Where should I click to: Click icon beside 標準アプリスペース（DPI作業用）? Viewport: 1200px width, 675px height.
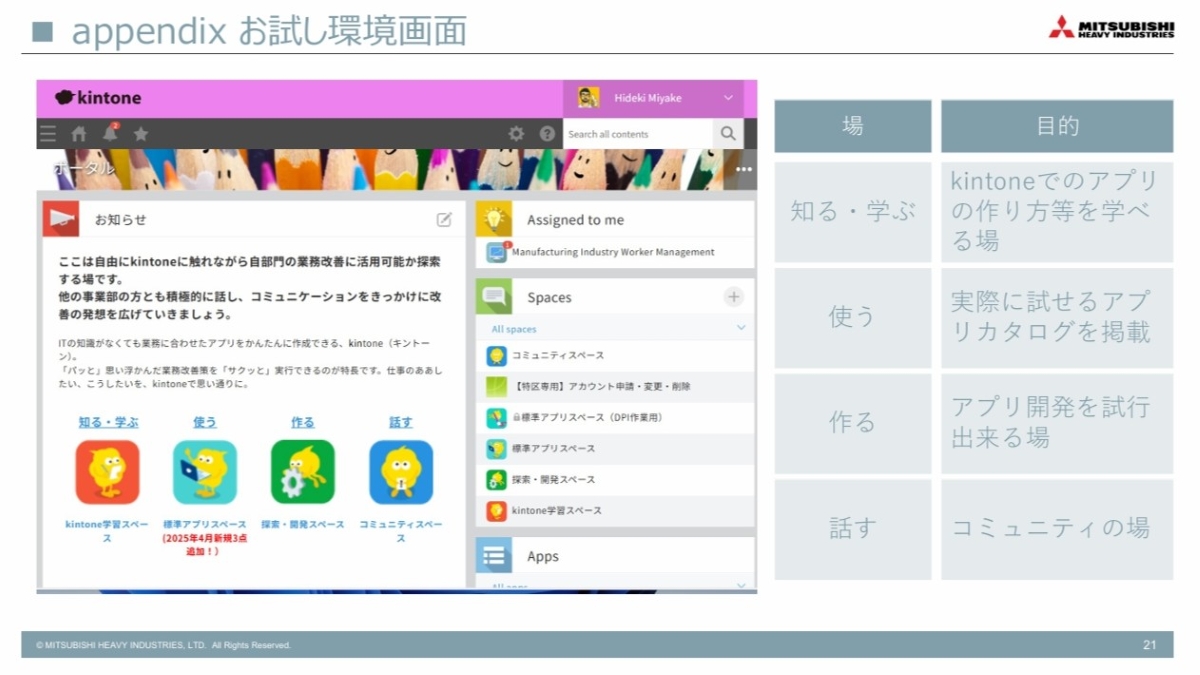tap(497, 417)
